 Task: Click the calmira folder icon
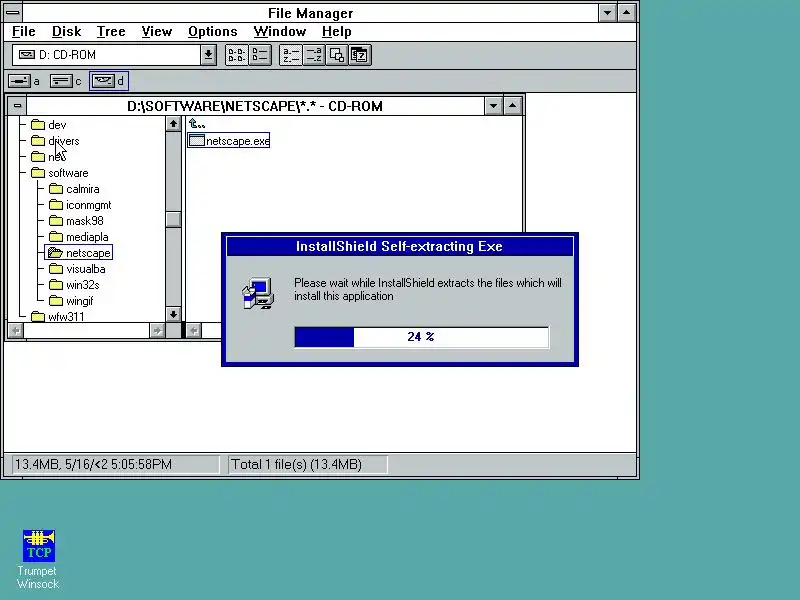[x=56, y=189]
